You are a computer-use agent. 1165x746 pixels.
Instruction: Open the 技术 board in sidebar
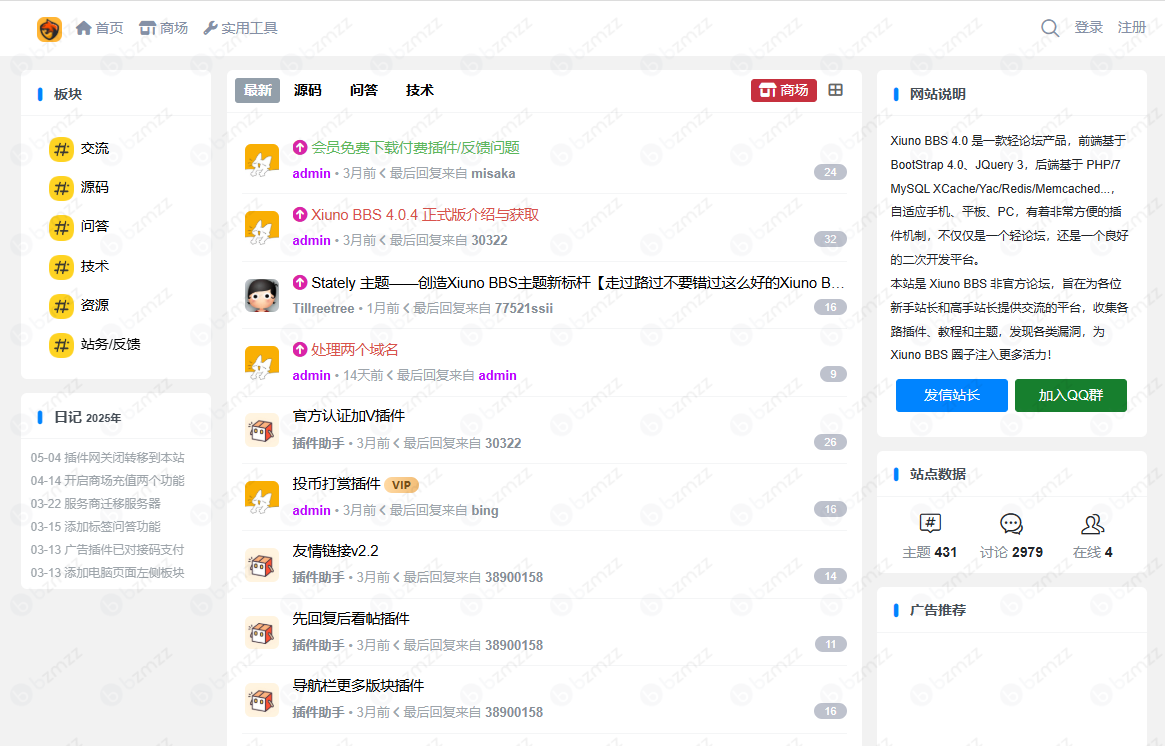tap(94, 266)
